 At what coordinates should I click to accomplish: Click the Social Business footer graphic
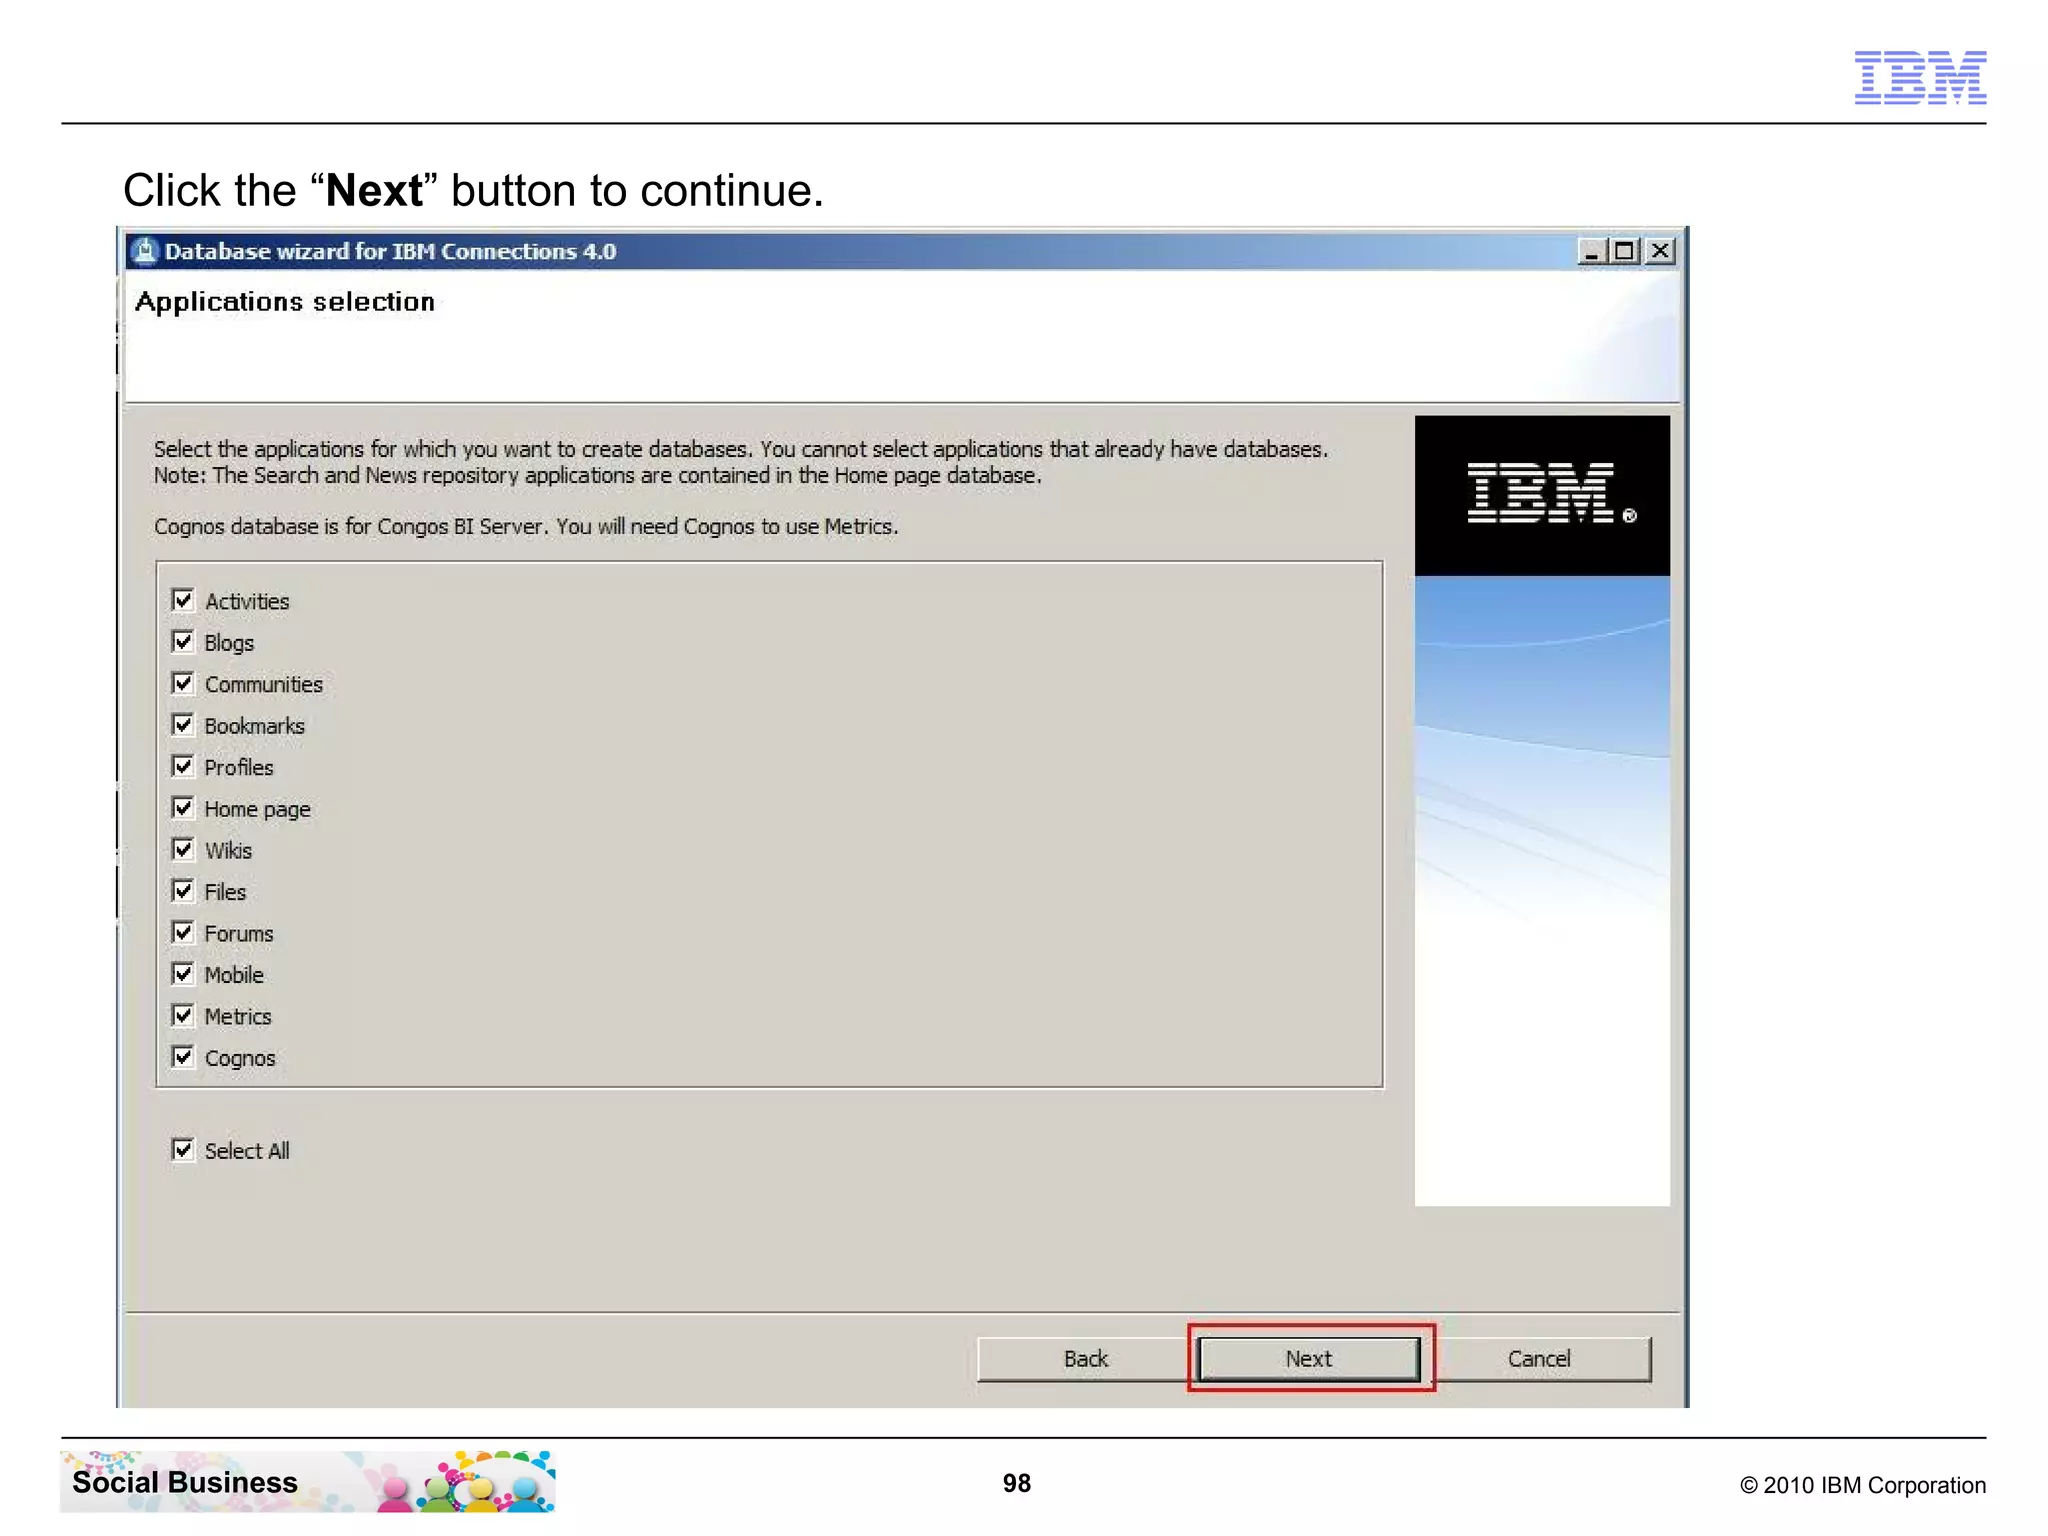point(308,1481)
